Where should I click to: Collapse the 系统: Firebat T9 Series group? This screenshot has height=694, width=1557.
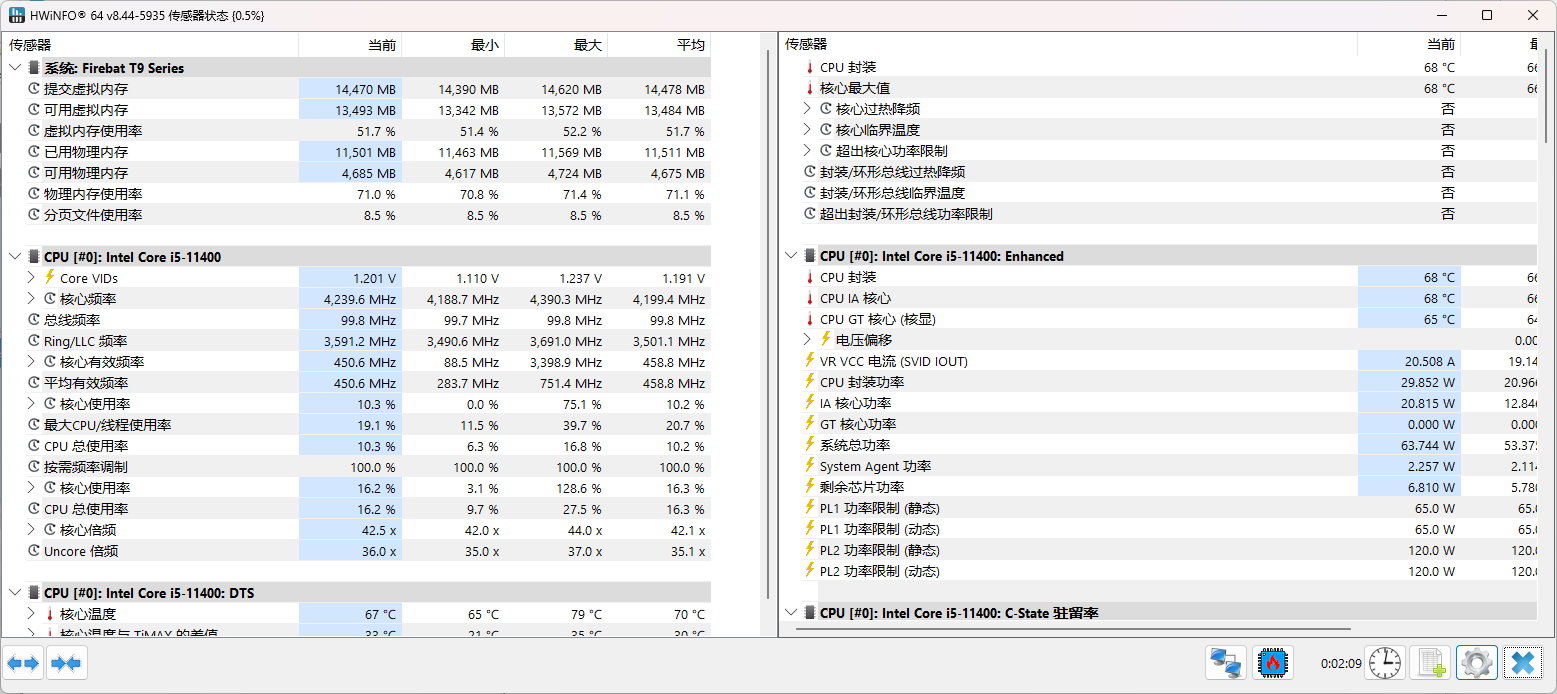tap(15, 68)
